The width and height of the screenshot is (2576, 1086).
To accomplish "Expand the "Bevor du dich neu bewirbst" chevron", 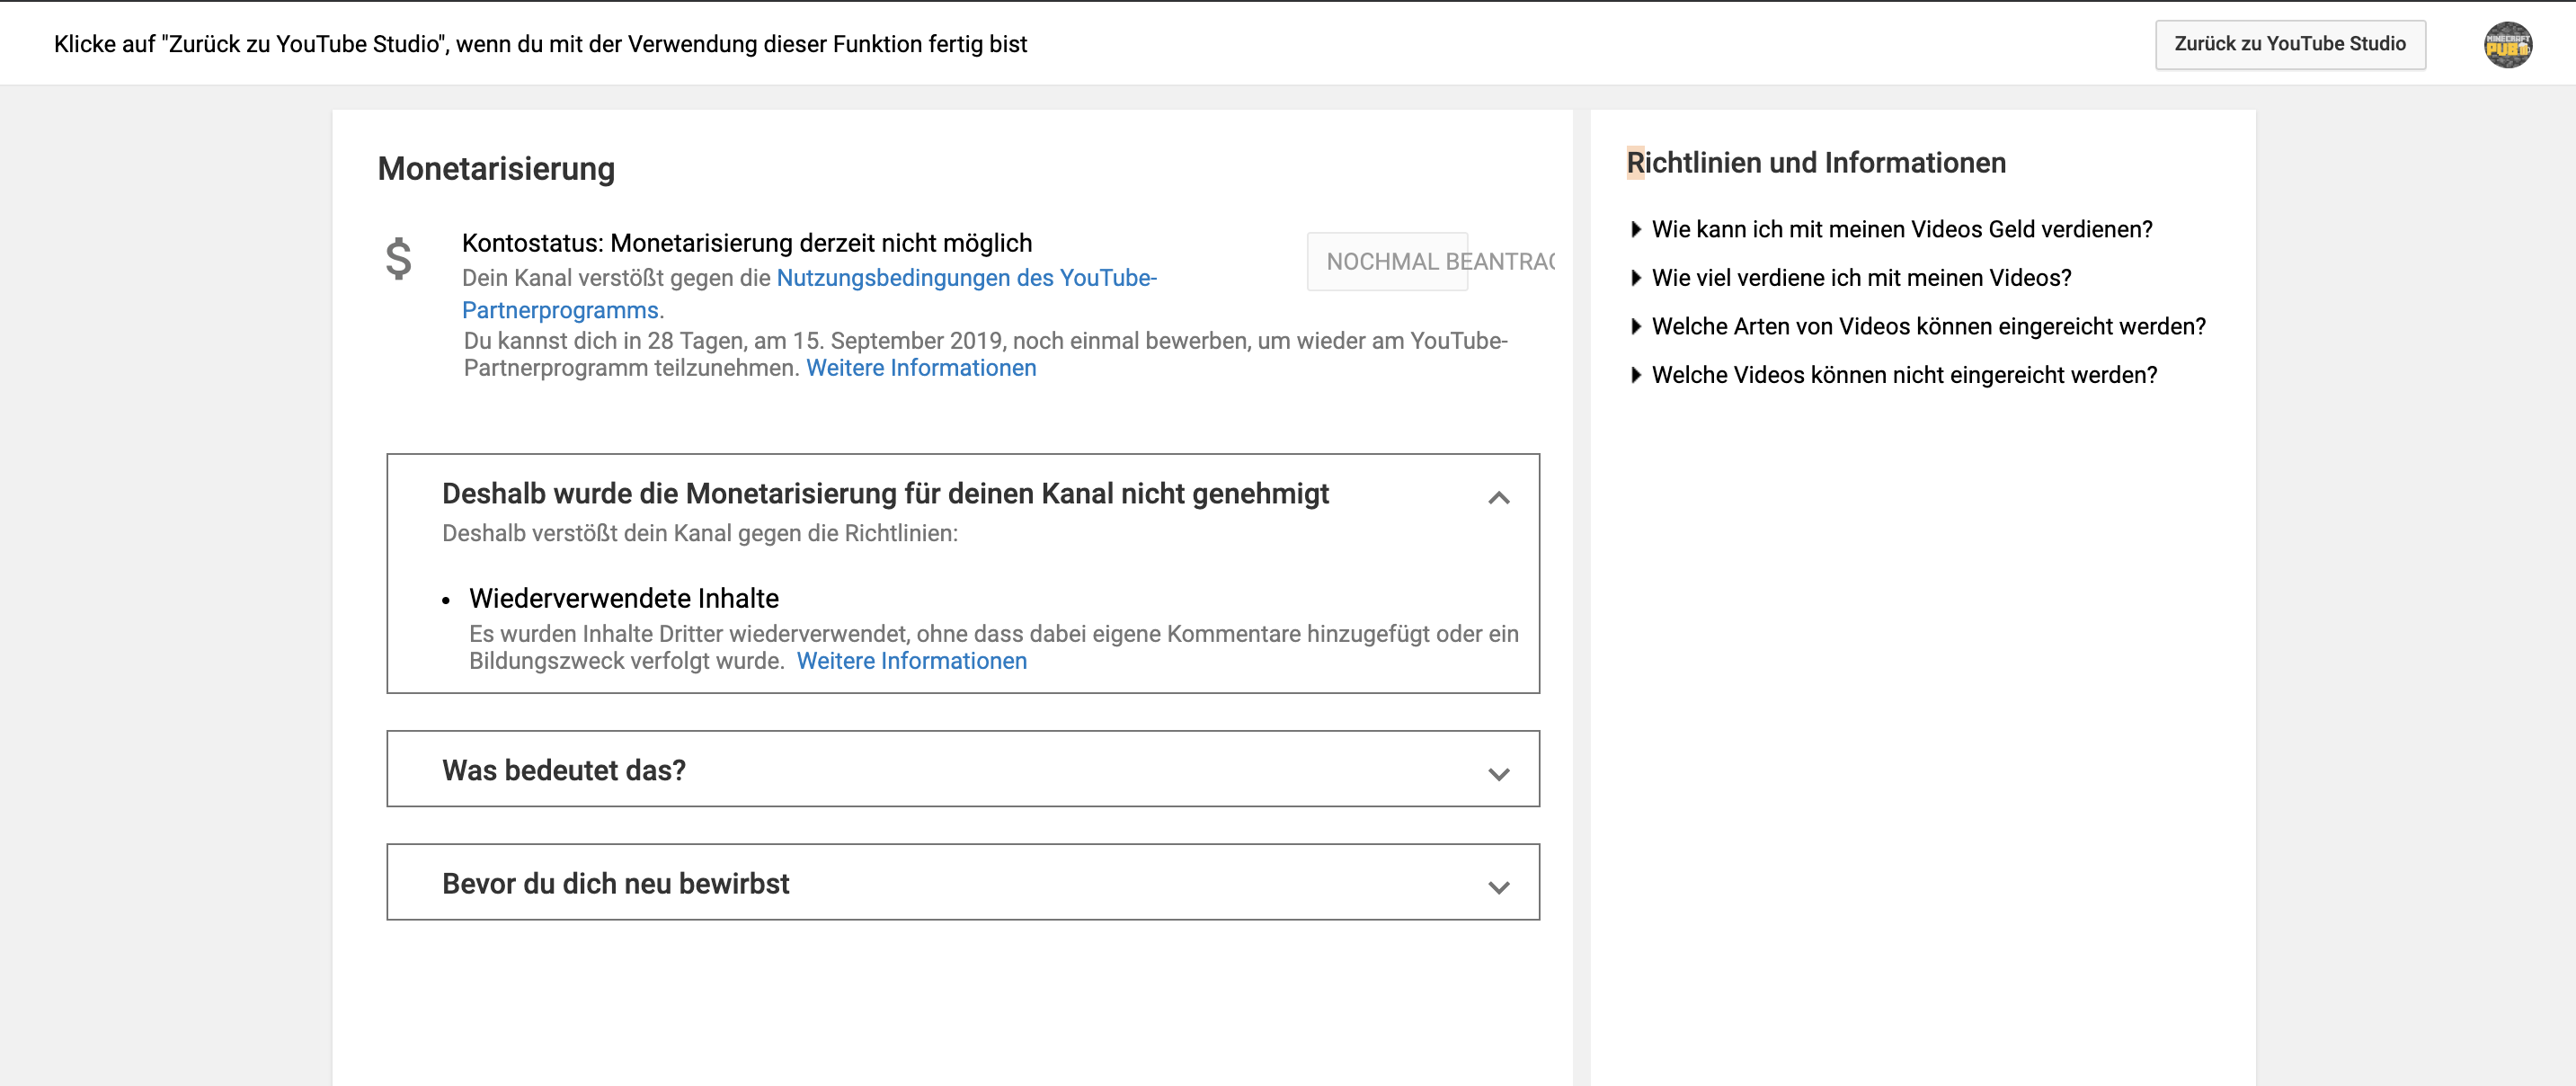I will pos(1498,886).
